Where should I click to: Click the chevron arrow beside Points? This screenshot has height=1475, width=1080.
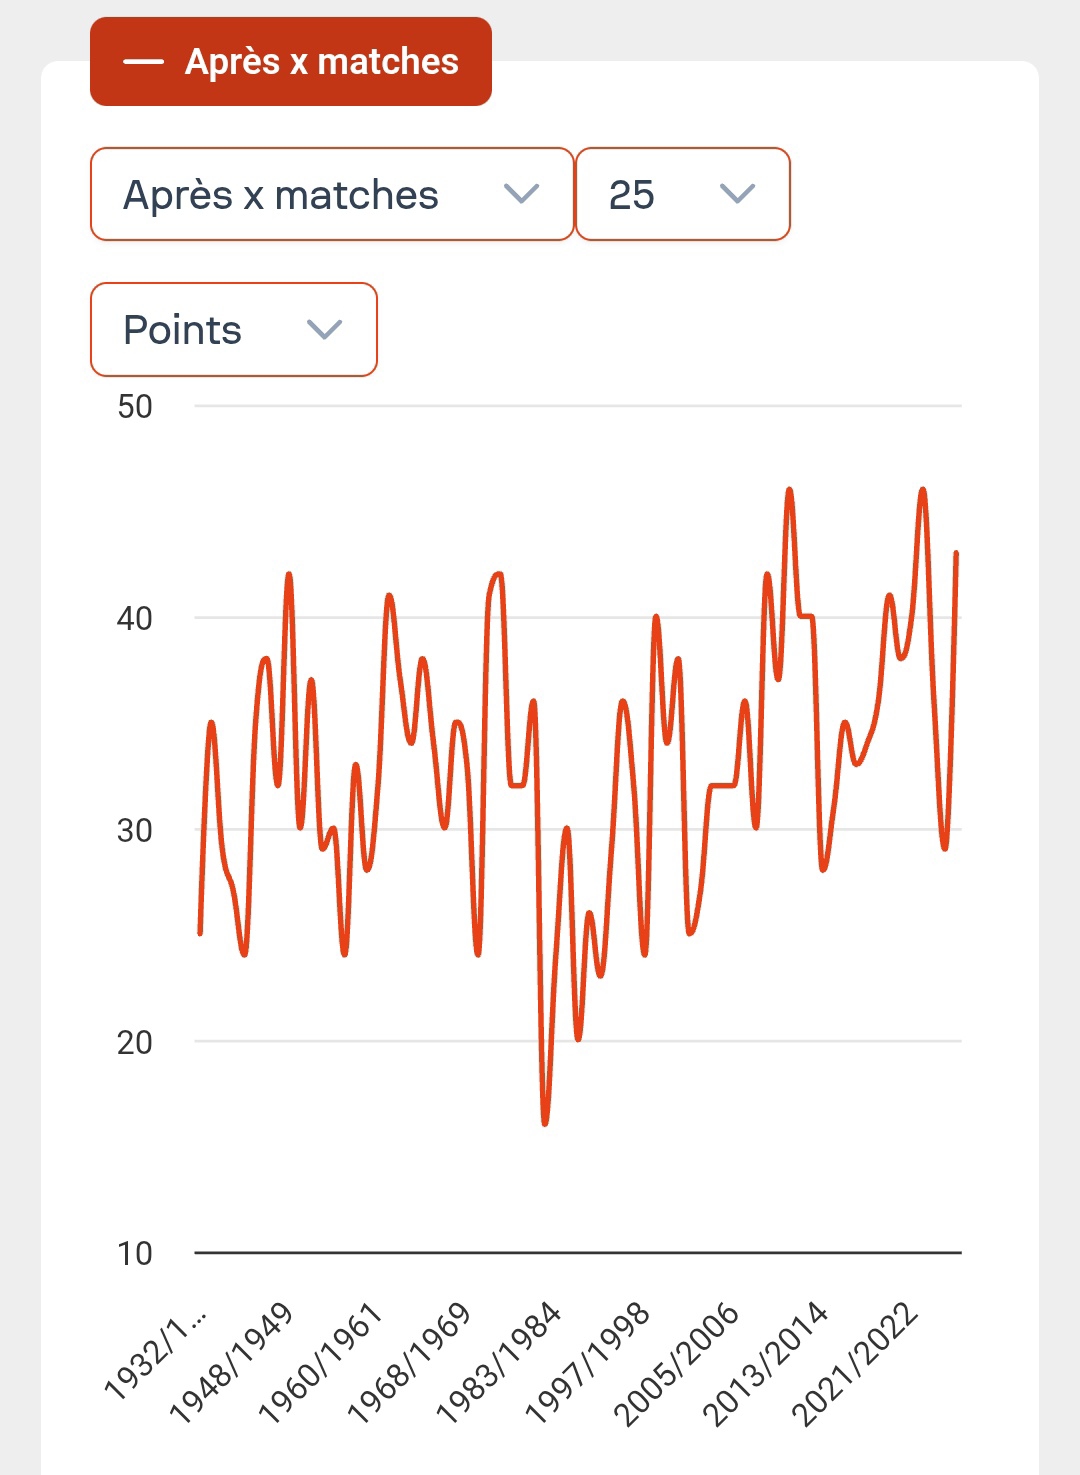tap(324, 330)
